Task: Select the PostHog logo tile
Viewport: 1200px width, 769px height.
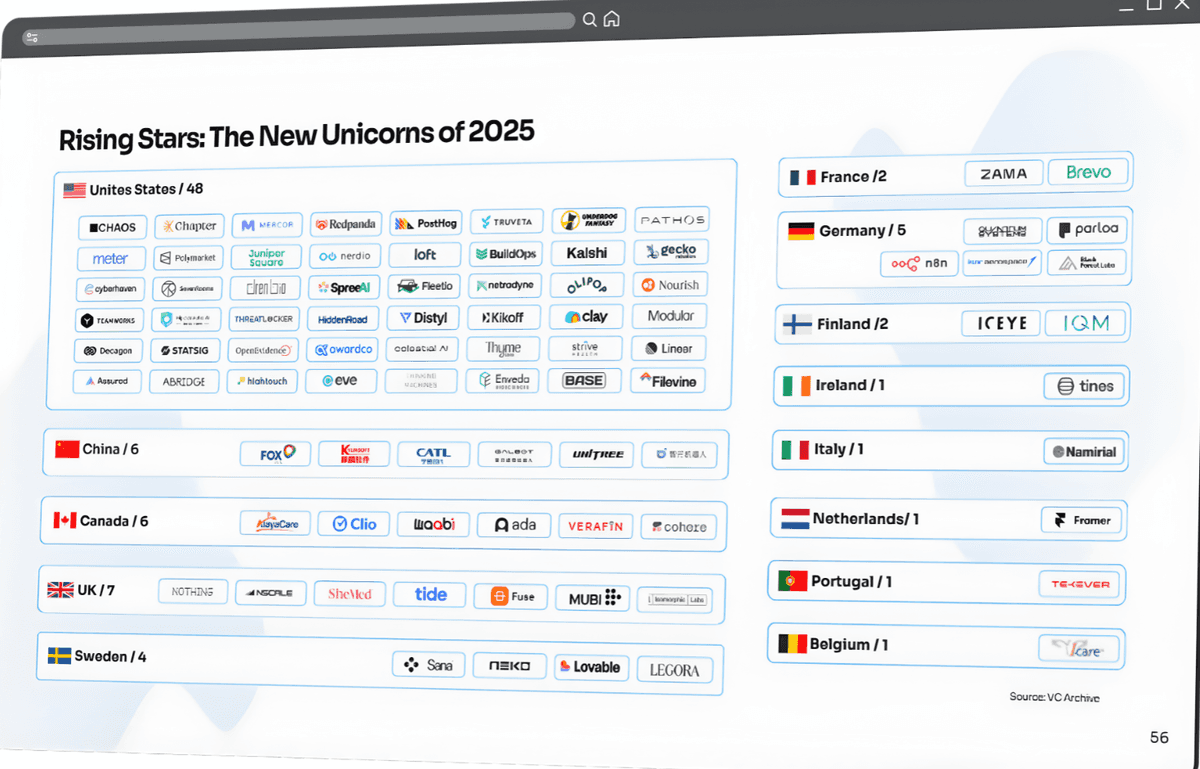Action: tap(426, 223)
